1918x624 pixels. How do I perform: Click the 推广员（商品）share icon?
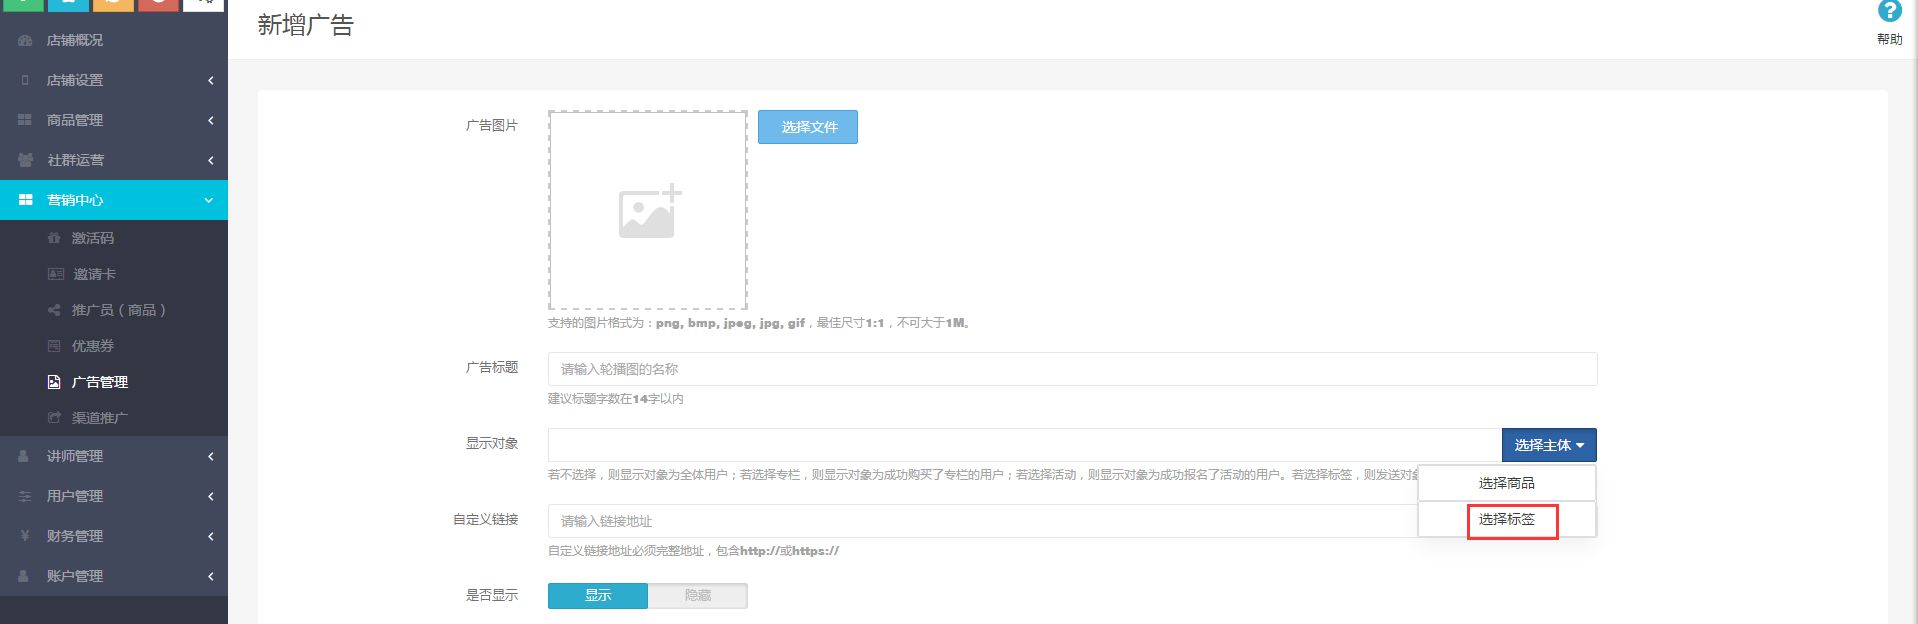[54, 310]
